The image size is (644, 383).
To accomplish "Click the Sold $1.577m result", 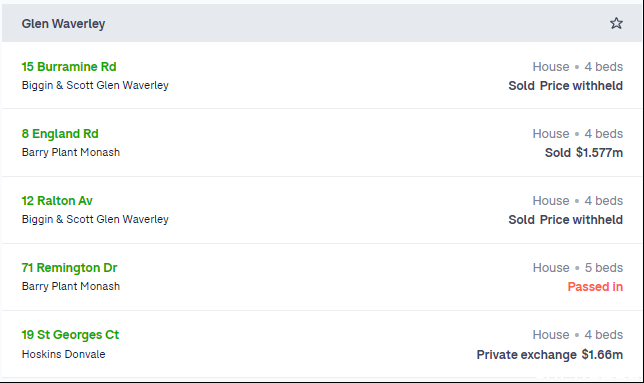I will [x=584, y=153].
